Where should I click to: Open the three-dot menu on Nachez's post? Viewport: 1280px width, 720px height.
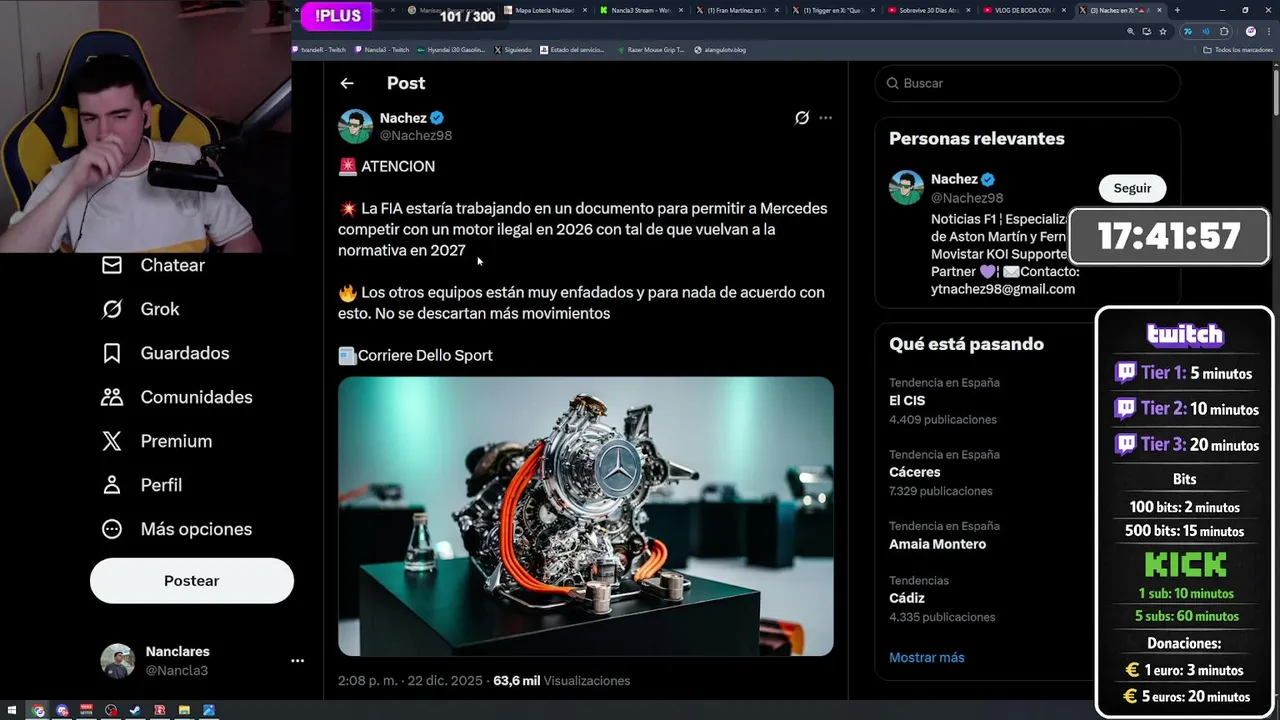click(x=825, y=118)
